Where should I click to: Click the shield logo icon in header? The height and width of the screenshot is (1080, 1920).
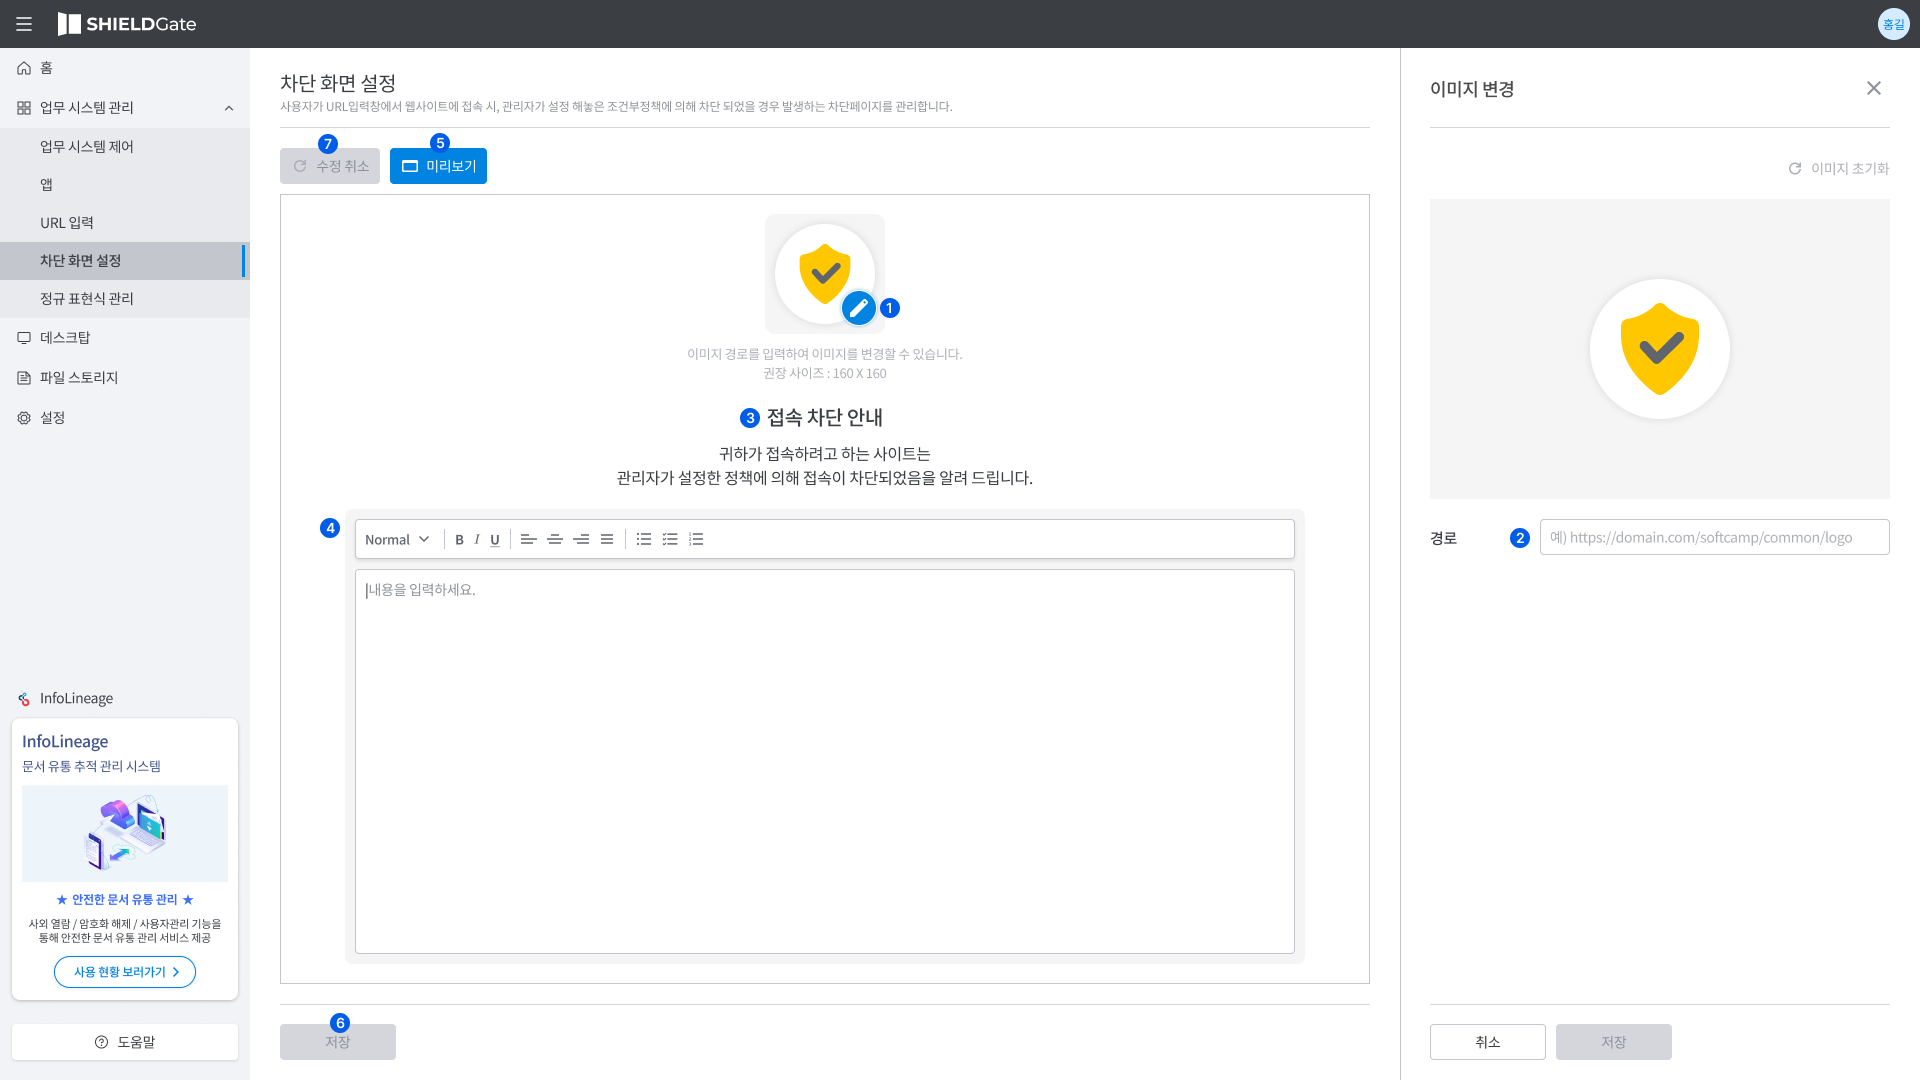point(69,24)
